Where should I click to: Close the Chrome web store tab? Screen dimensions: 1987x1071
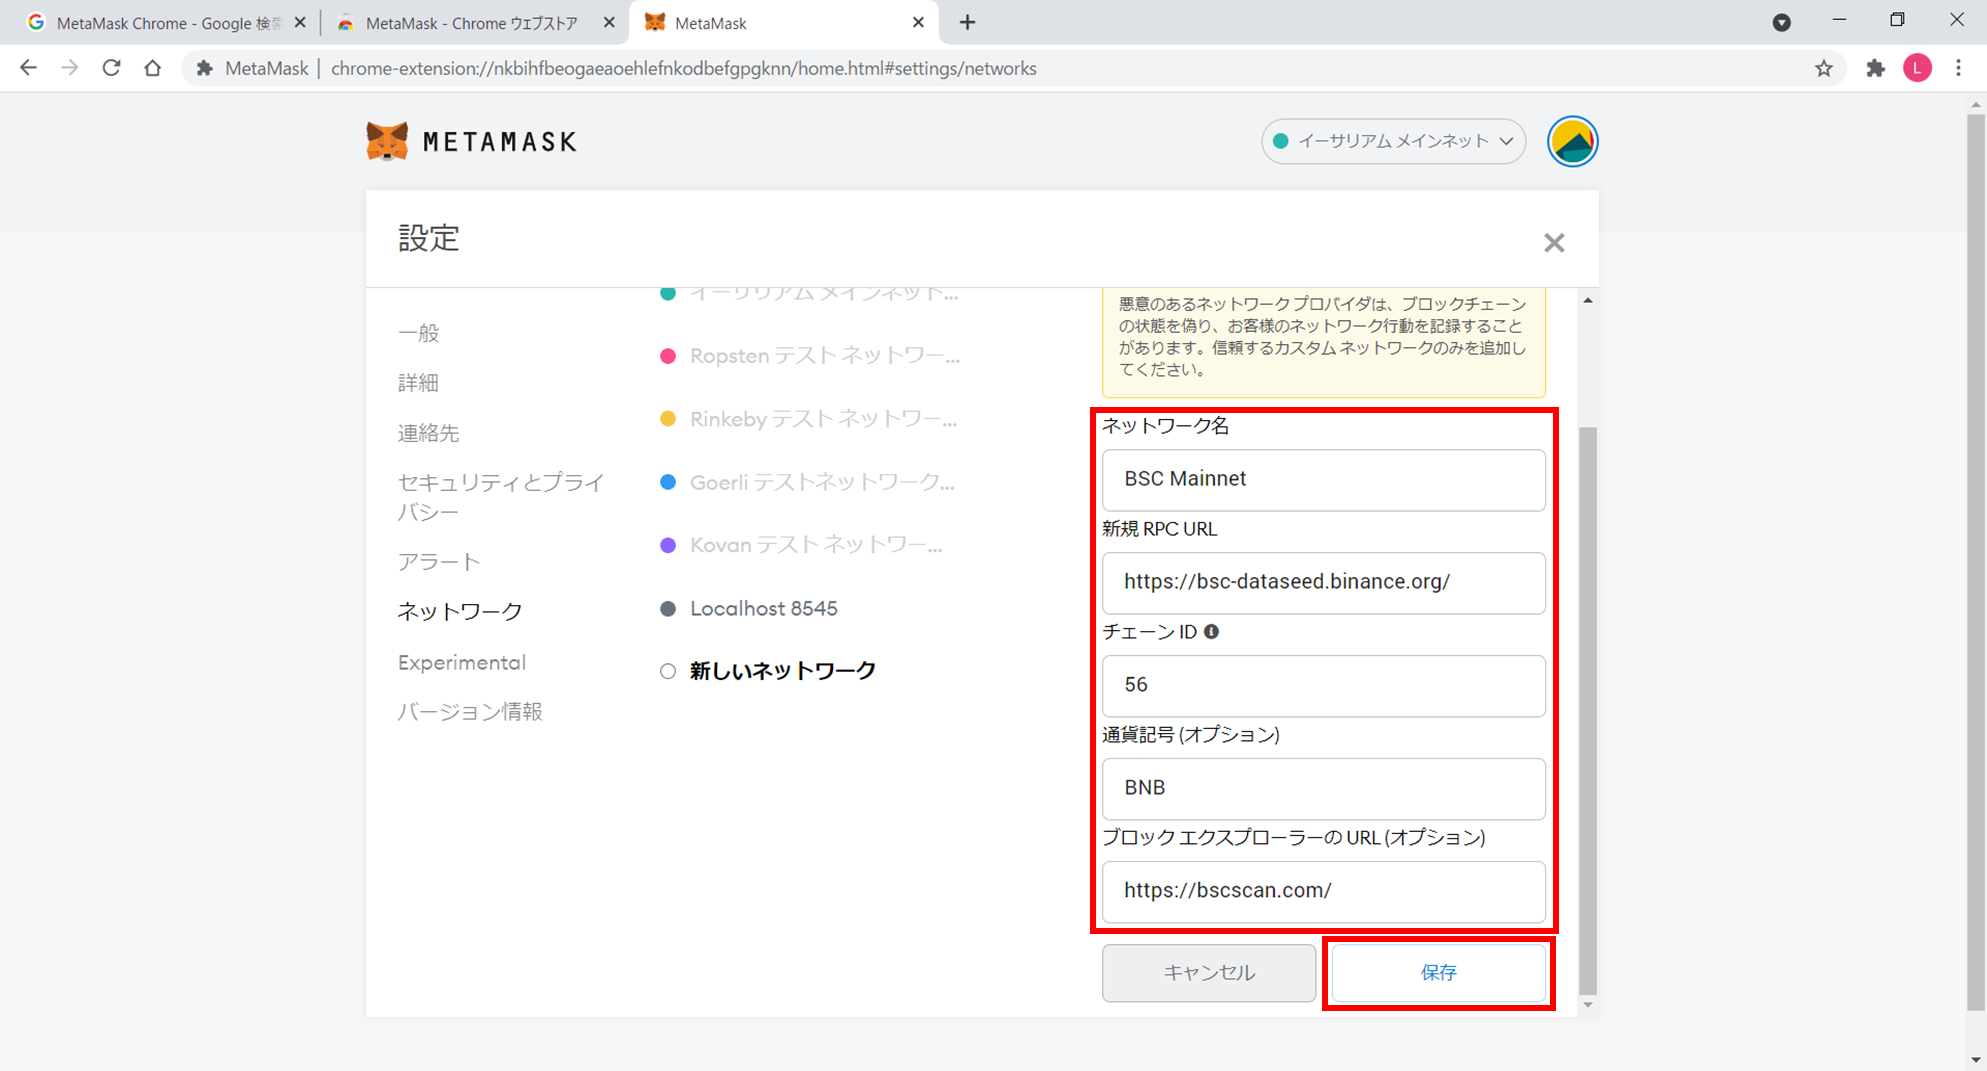tap(609, 22)
